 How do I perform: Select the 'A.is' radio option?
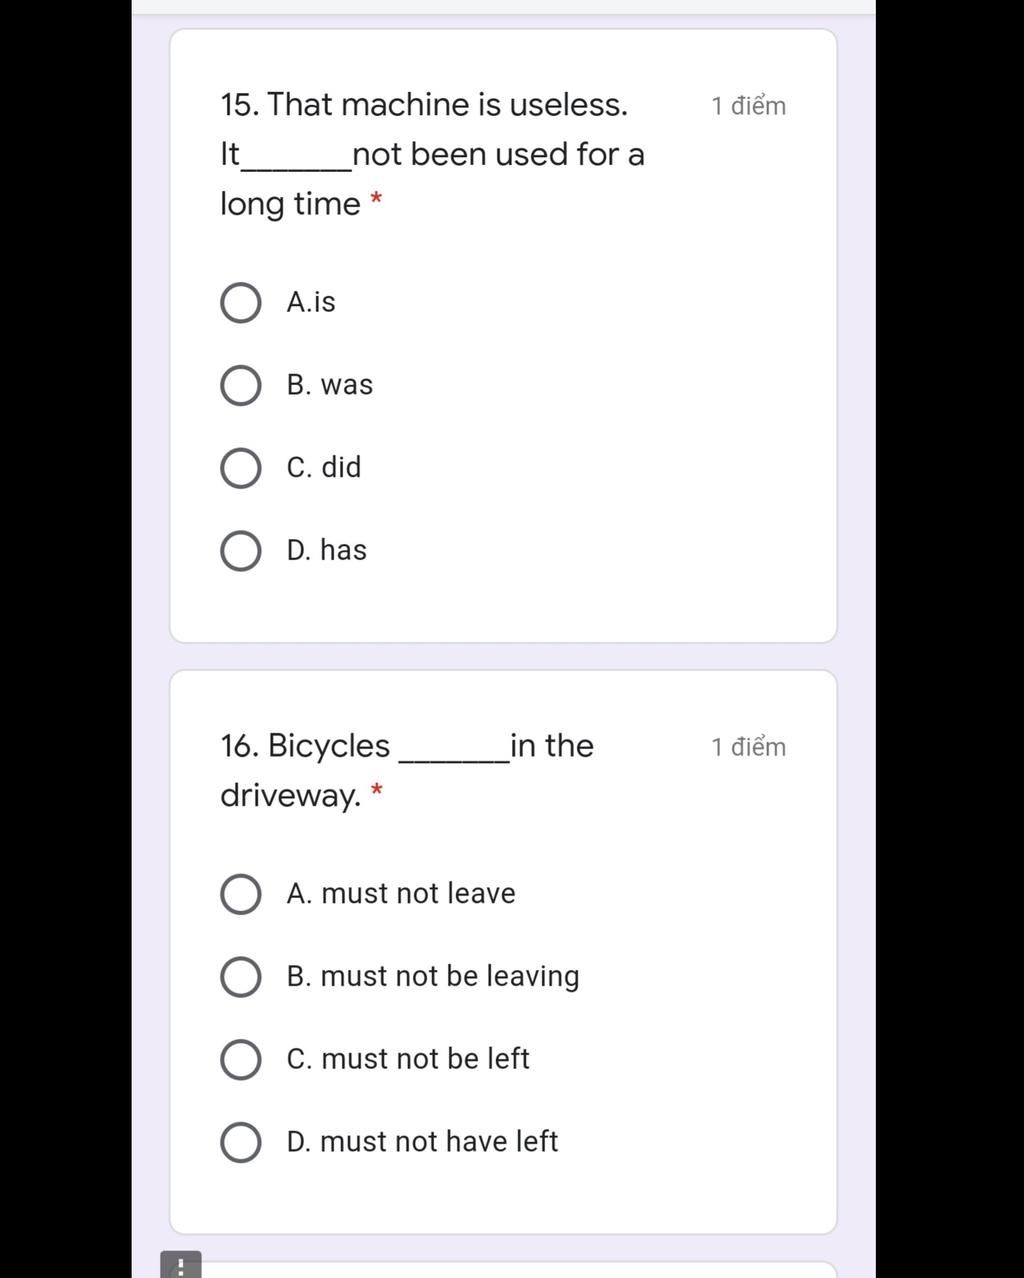(241, 302)
